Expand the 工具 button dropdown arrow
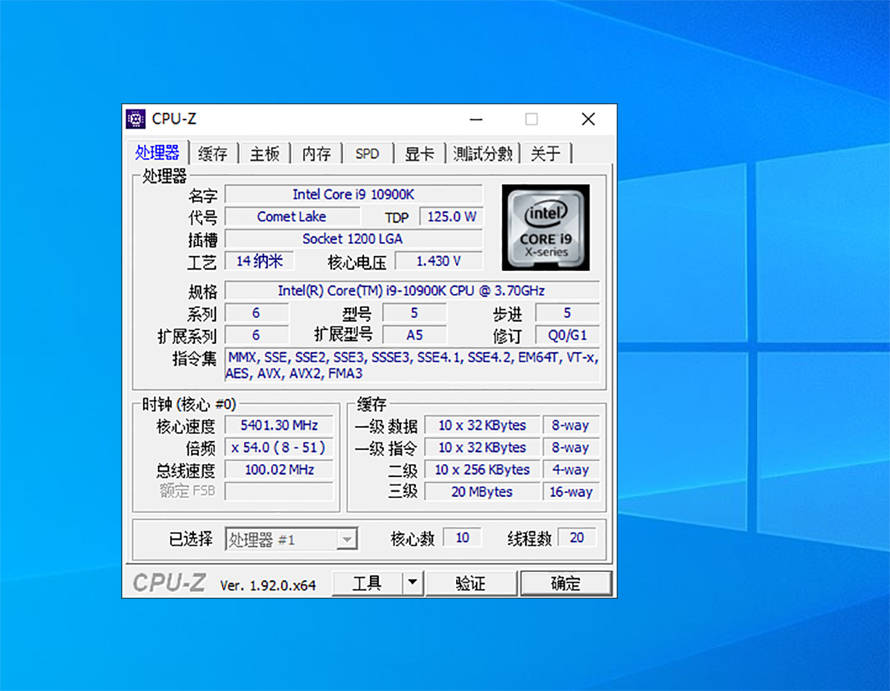Screen dimensions: 890x691 413,583
